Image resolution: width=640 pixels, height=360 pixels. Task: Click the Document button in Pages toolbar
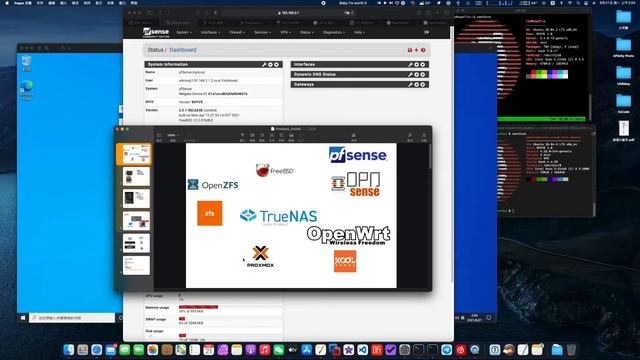pos(424,137)
